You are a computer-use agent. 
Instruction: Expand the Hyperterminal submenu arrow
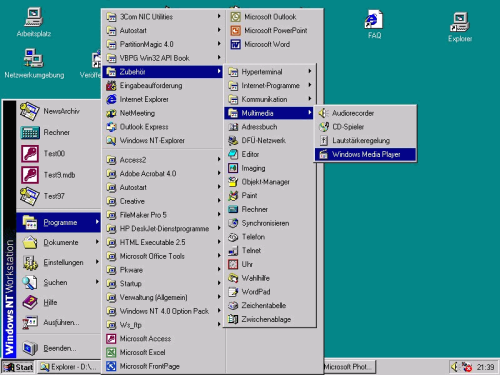310,71
